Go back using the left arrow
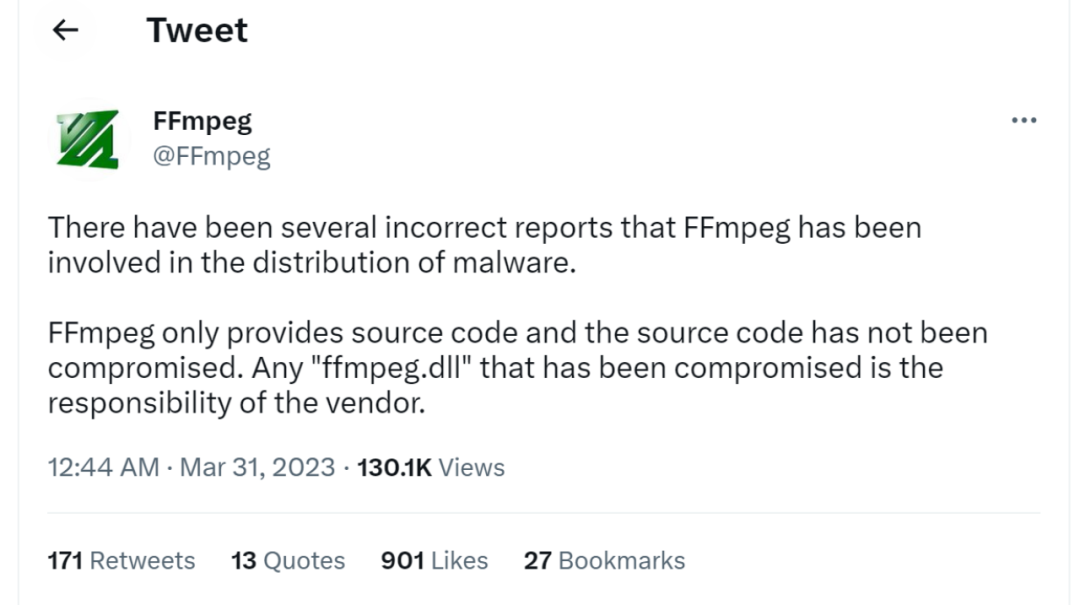 tap(65, 31)
